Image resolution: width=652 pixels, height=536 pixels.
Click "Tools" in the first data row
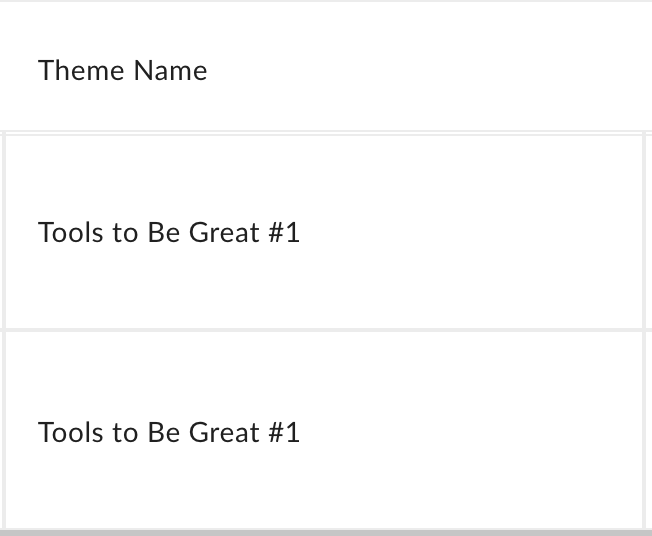click(x=70, y=232)
